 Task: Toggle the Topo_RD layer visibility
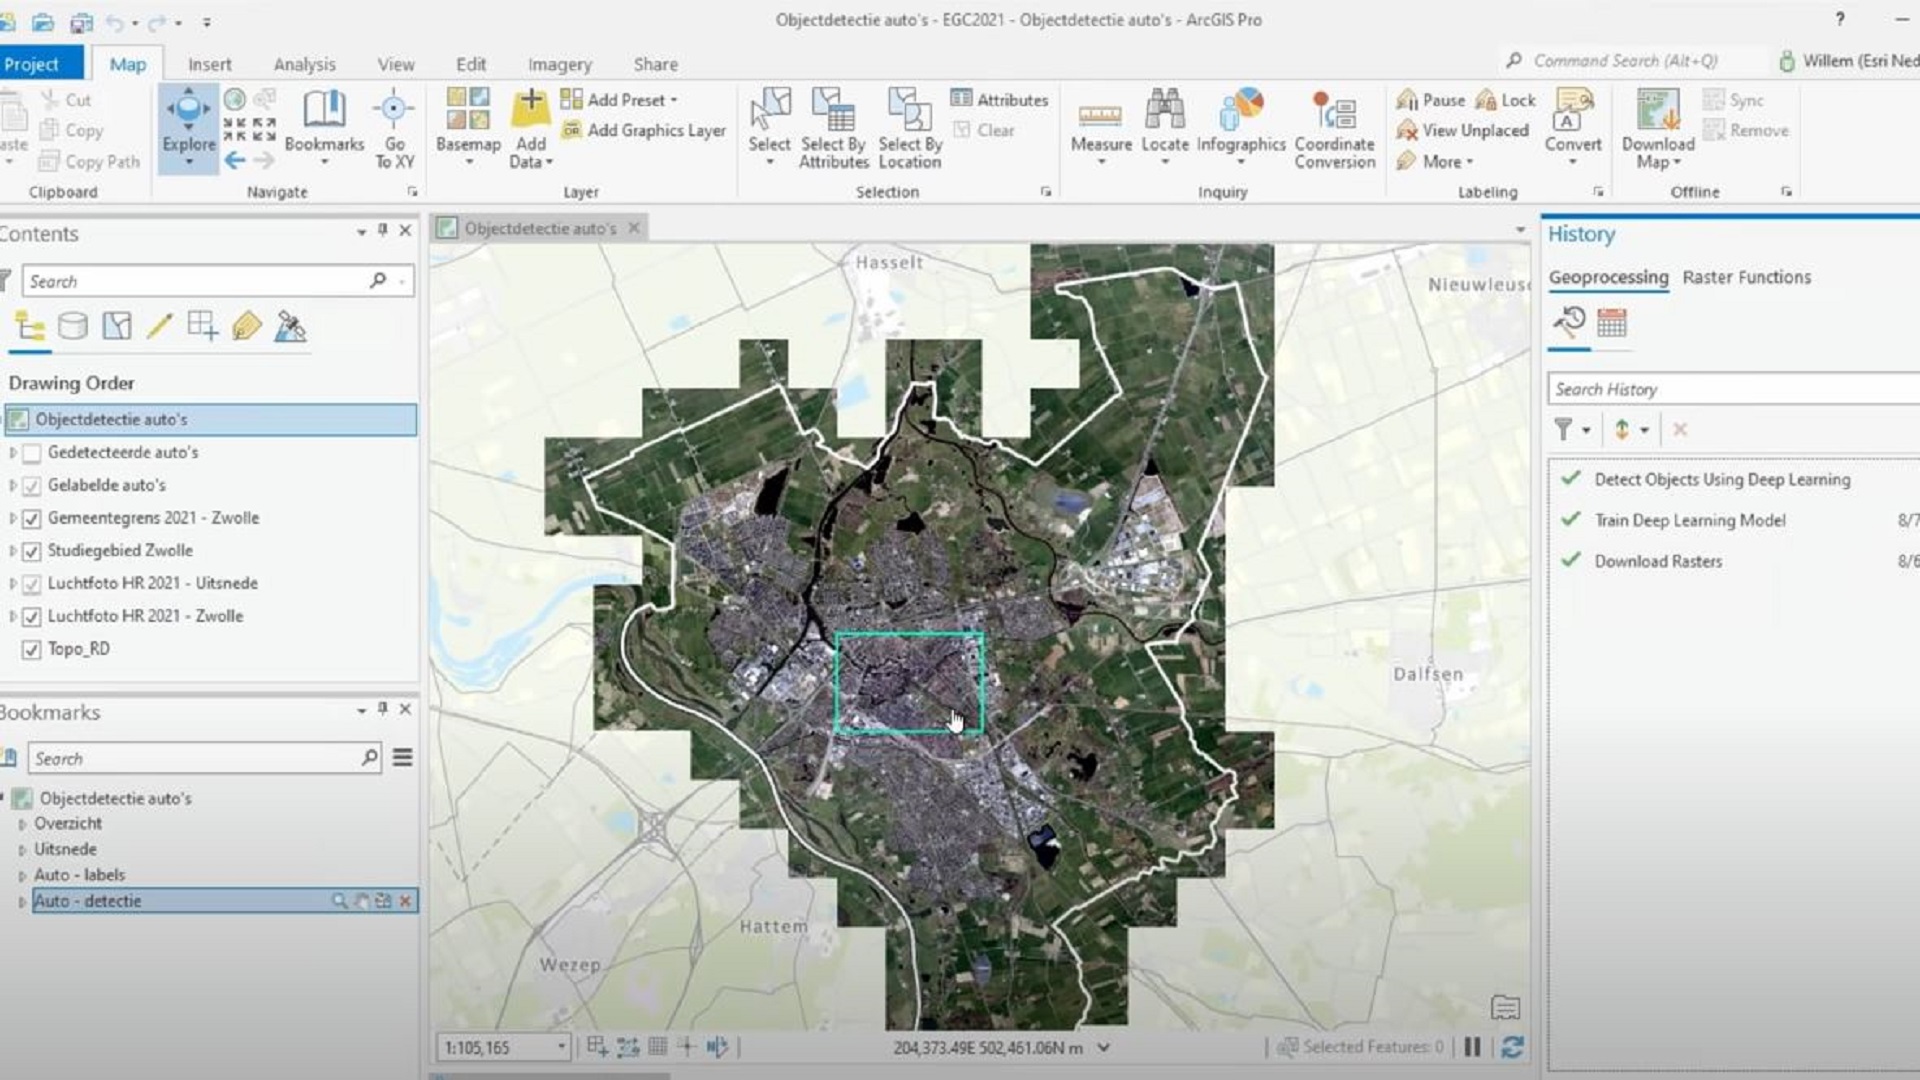tap(32, 650)
